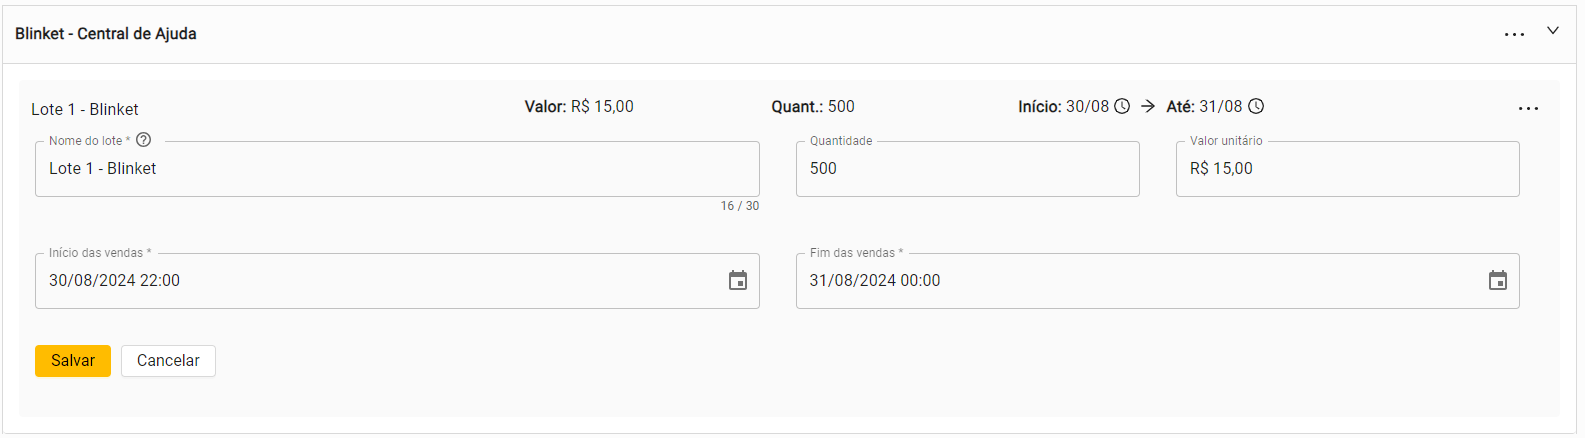Click the arrow icon between Início and Até

pos(1148,106)
